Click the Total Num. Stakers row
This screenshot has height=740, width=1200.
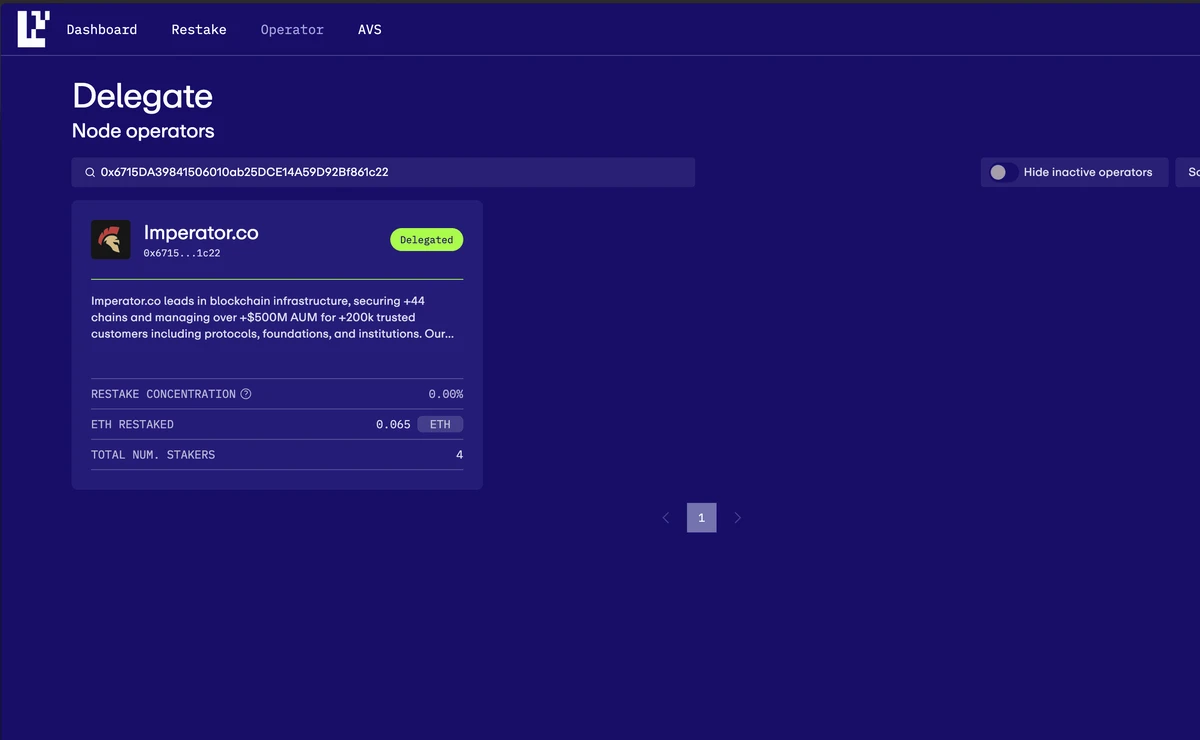277,455
